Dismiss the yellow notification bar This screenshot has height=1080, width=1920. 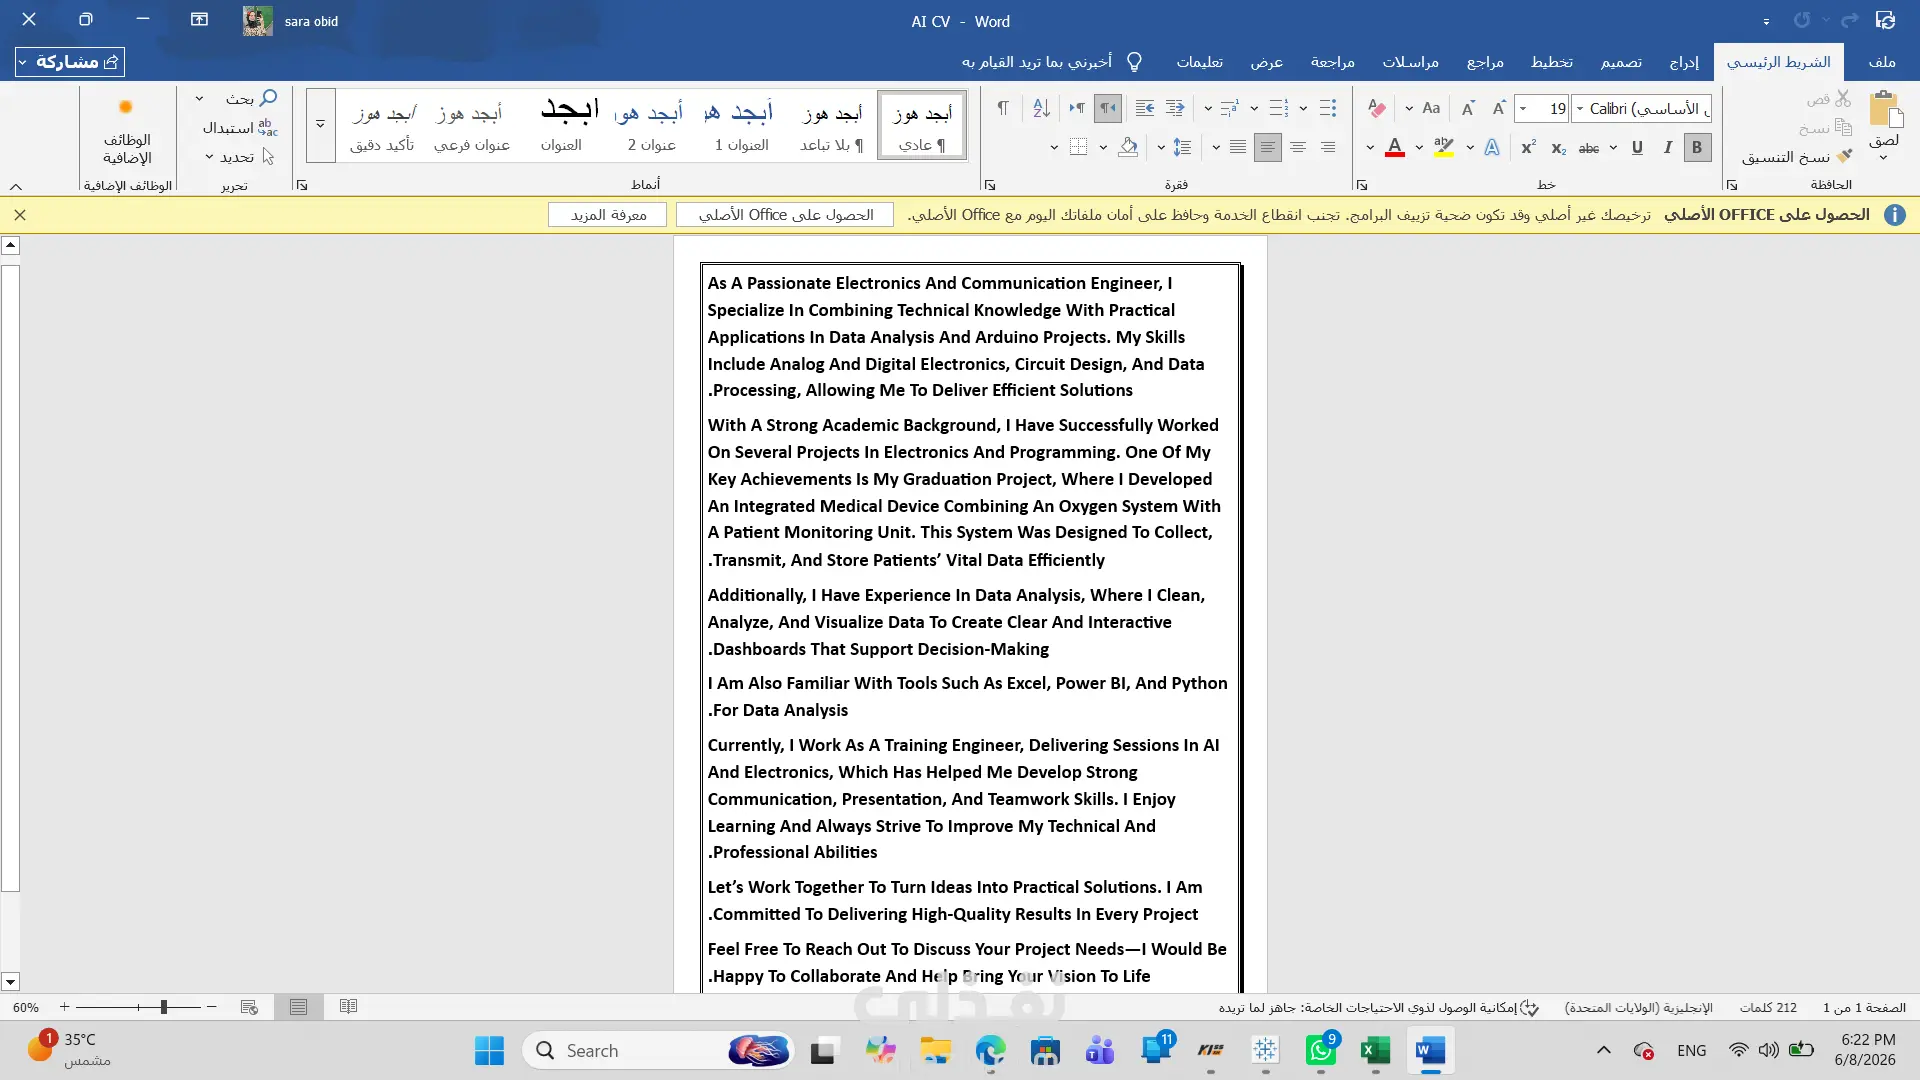tap(20, 215)
